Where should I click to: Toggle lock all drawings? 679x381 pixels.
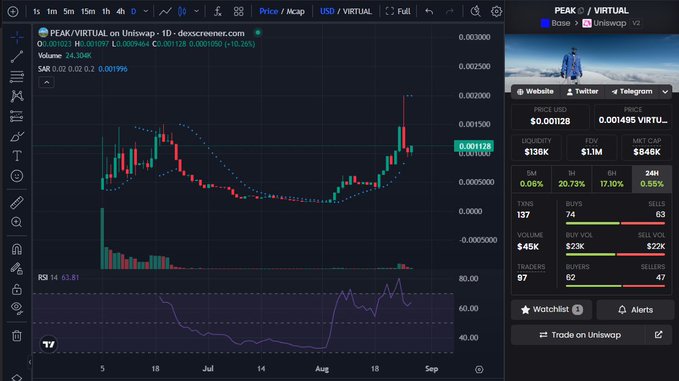click(x=17, y=289)
